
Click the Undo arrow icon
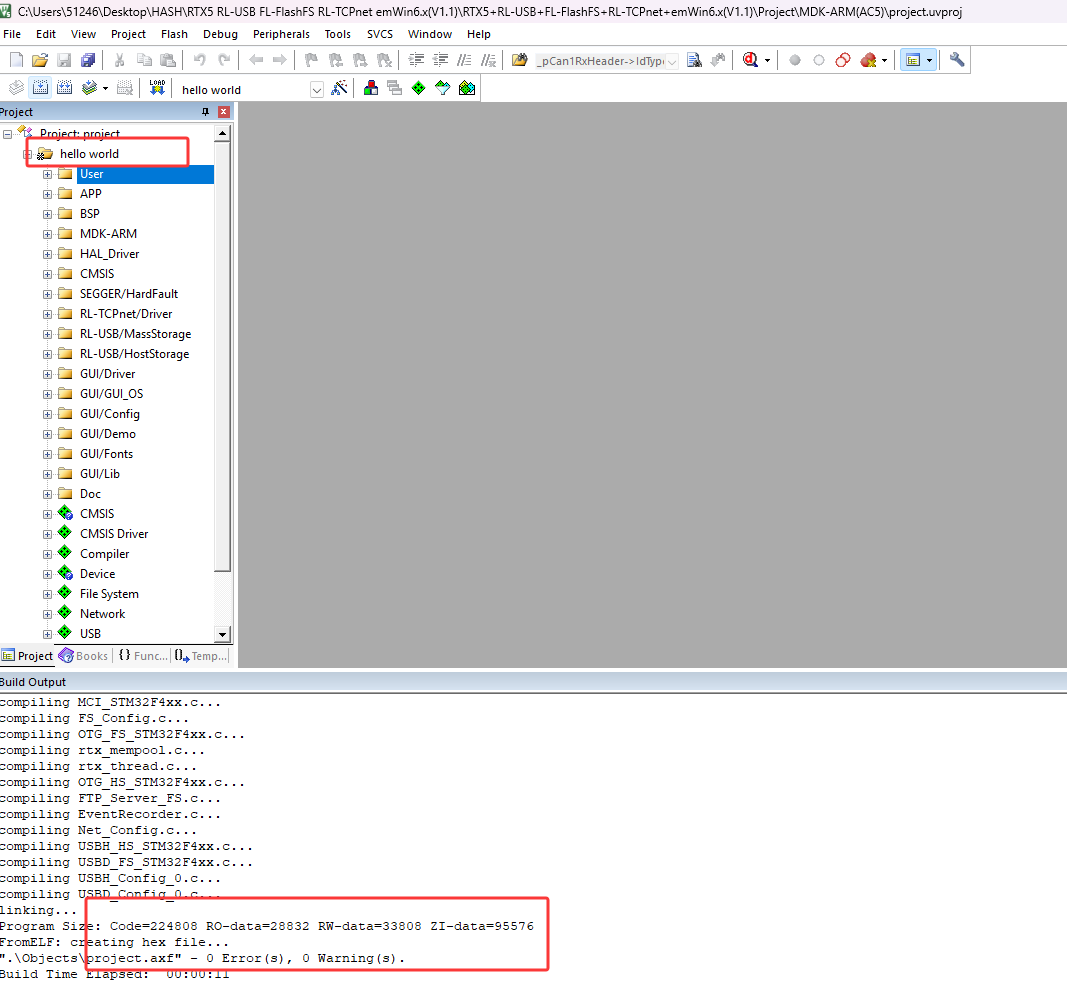tap(199, 61)
